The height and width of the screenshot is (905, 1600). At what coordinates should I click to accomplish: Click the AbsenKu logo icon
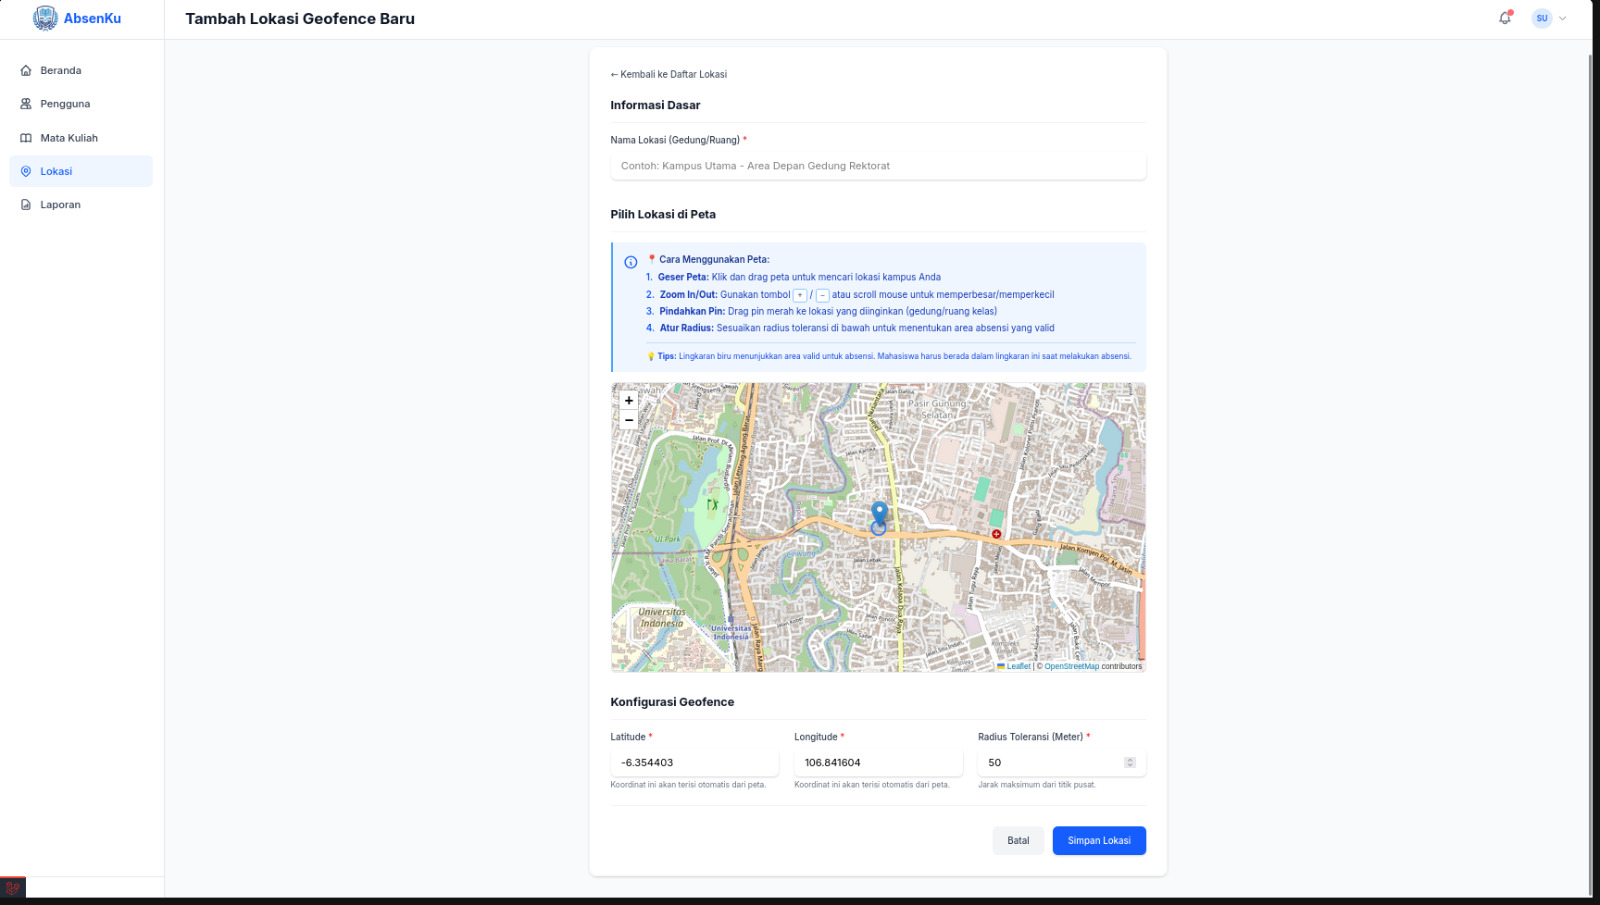click(x=45, y=18)
